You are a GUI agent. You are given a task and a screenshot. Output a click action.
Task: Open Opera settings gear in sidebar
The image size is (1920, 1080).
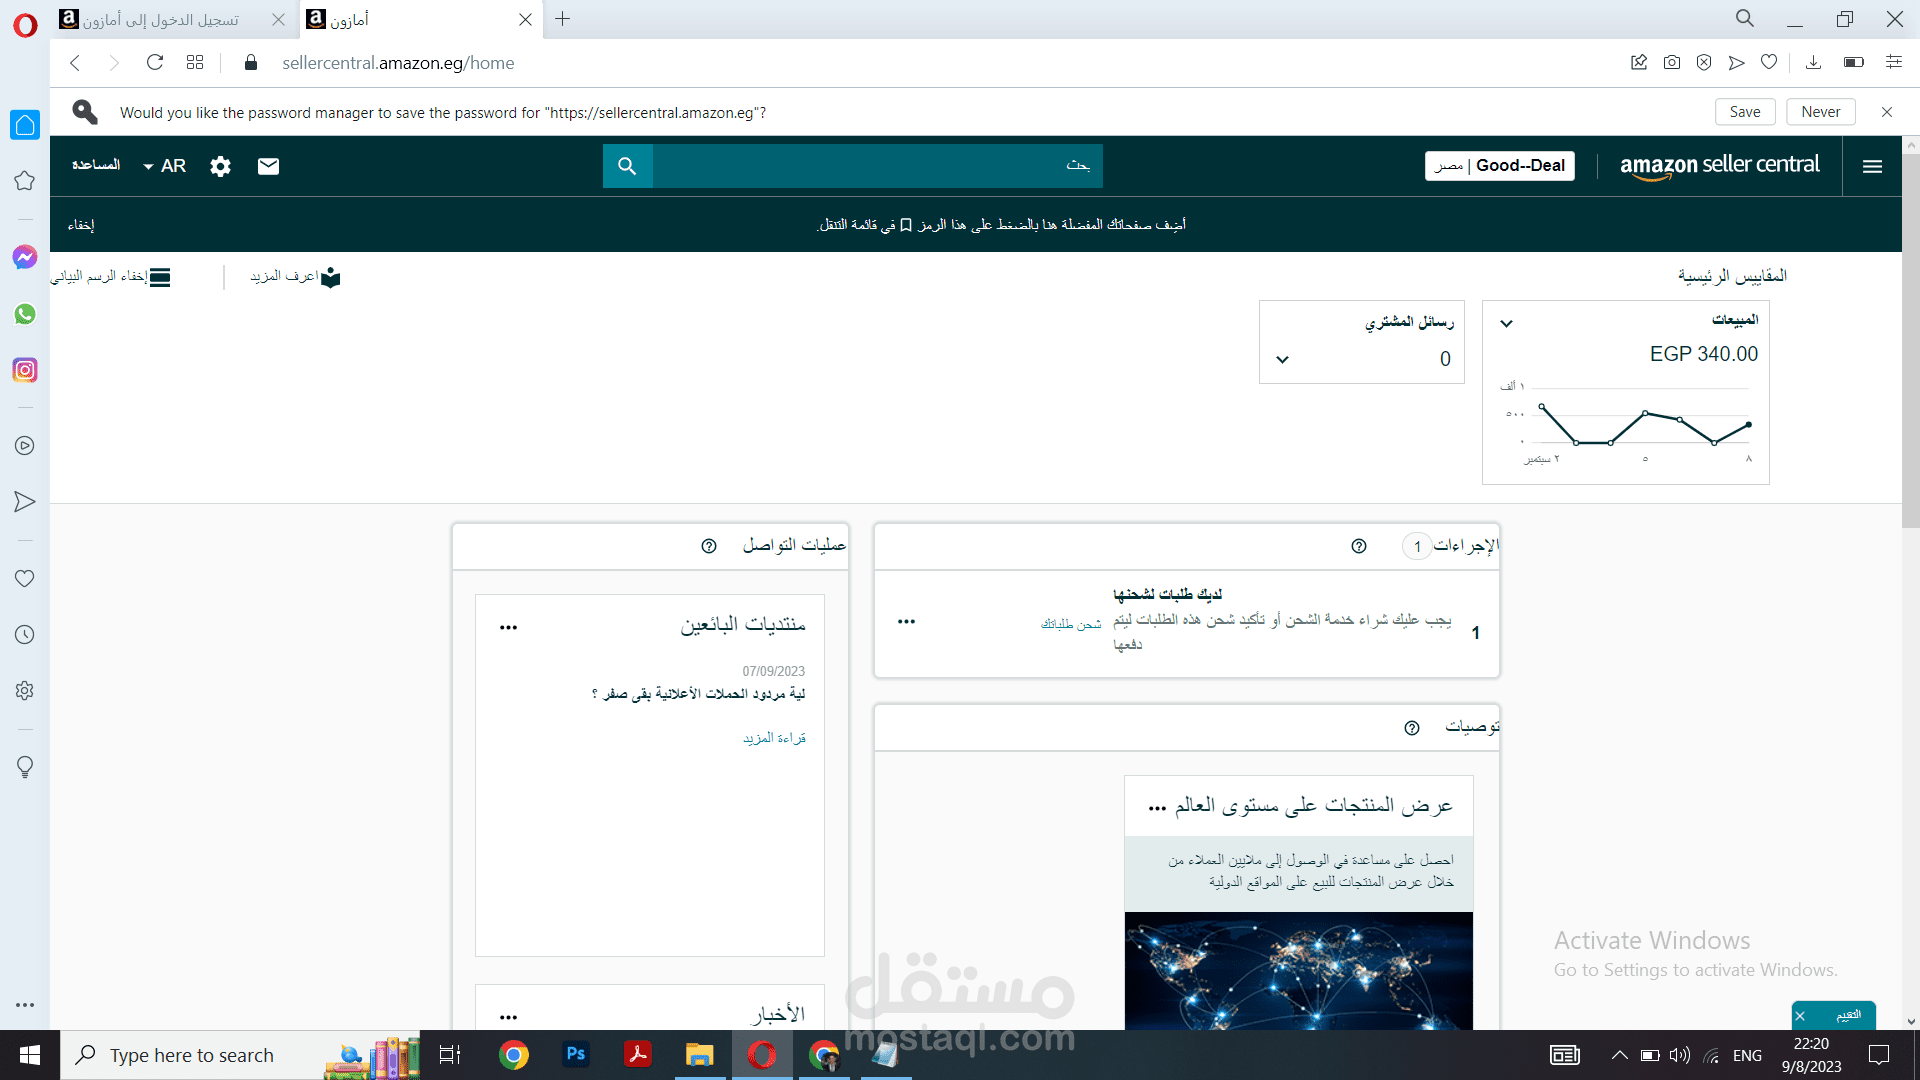tap(25, 691)
